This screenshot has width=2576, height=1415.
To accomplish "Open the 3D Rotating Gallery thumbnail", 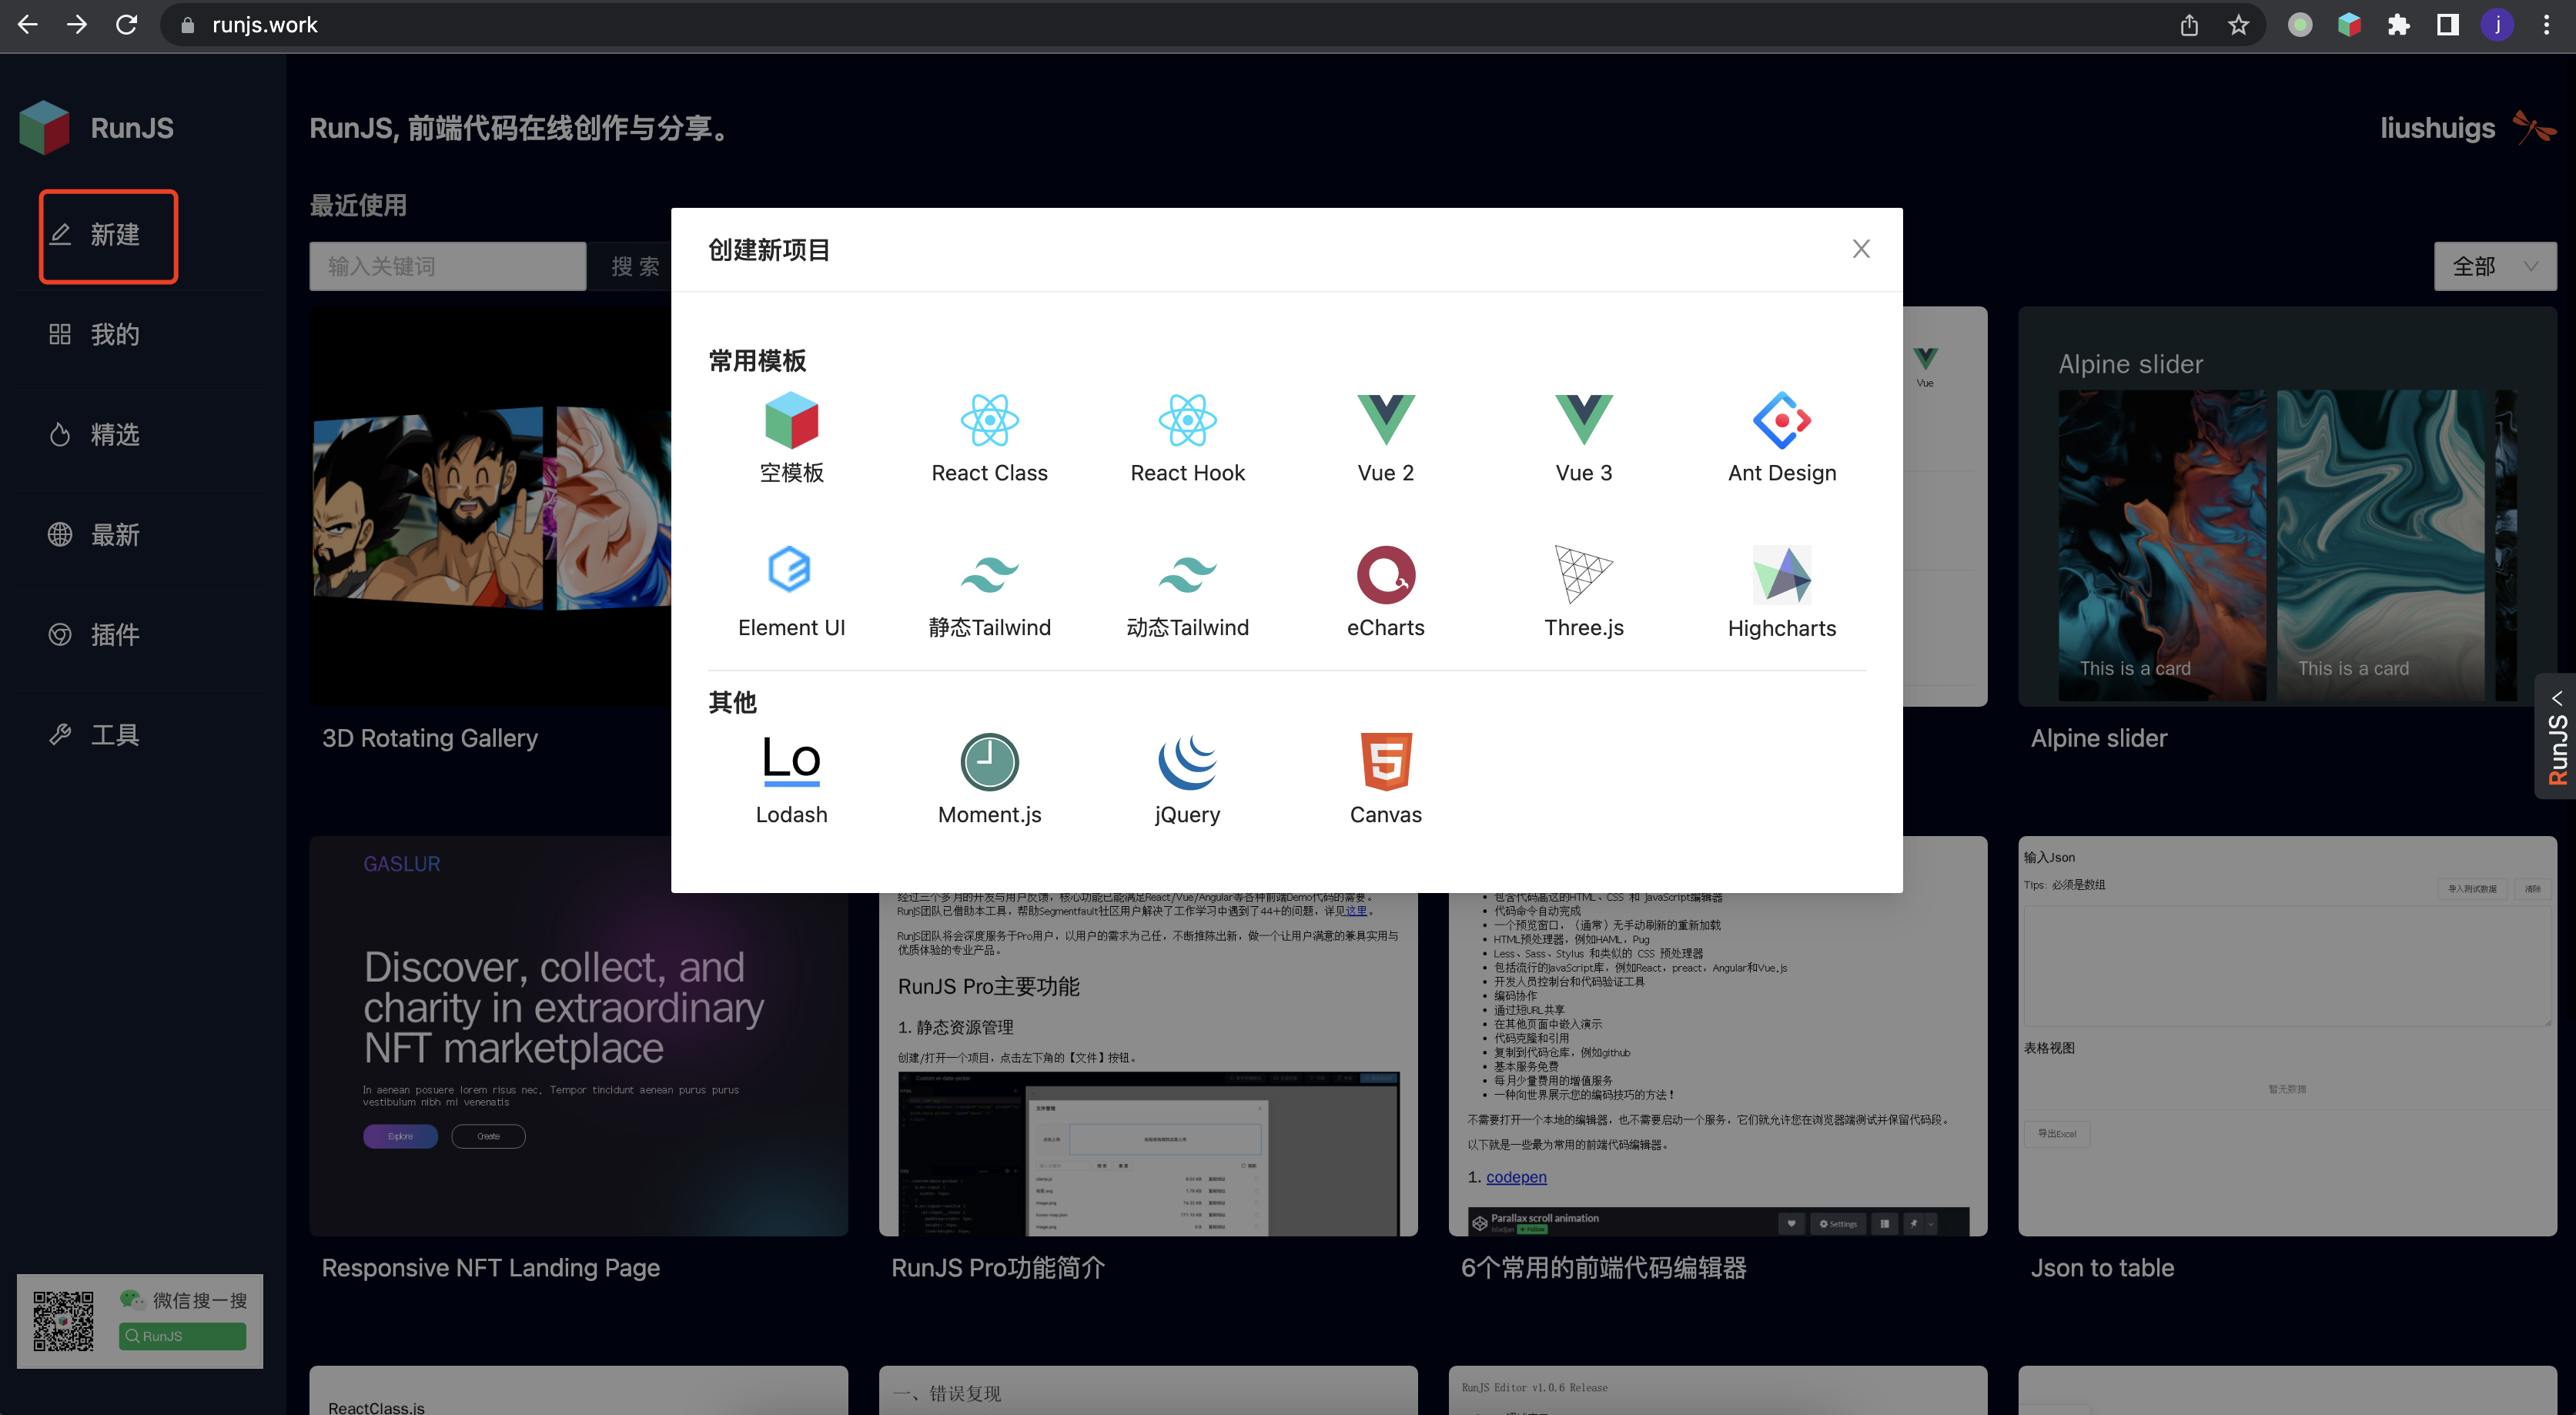I will [490, 506].
